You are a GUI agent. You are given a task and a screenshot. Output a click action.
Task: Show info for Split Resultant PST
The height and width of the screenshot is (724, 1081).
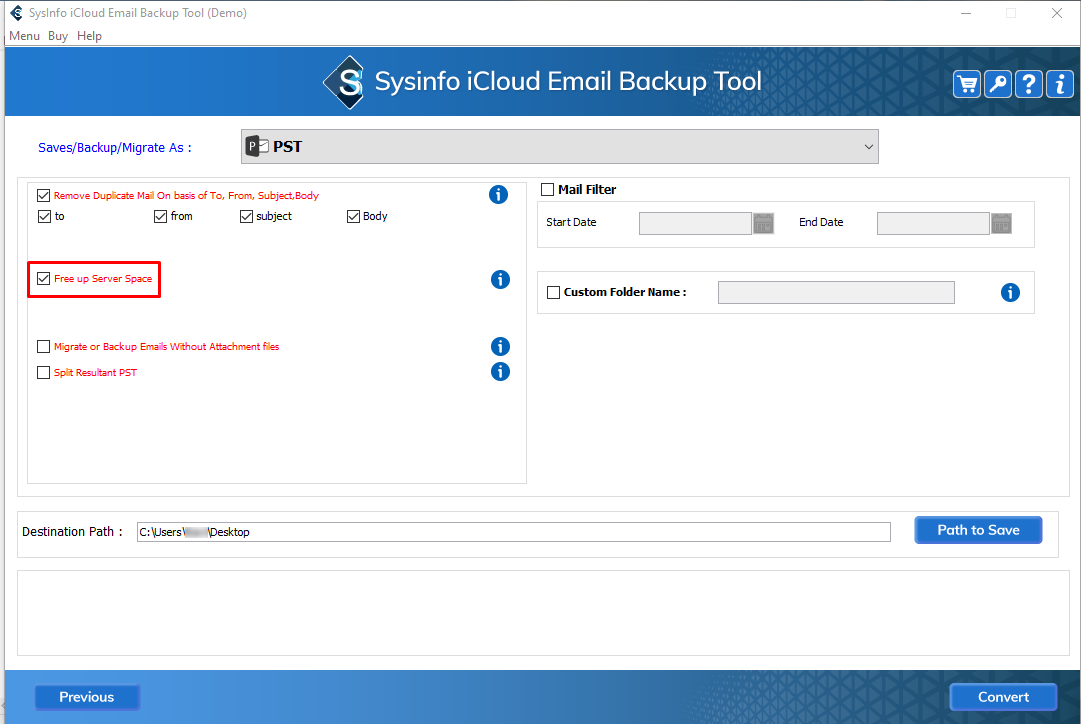501,372
